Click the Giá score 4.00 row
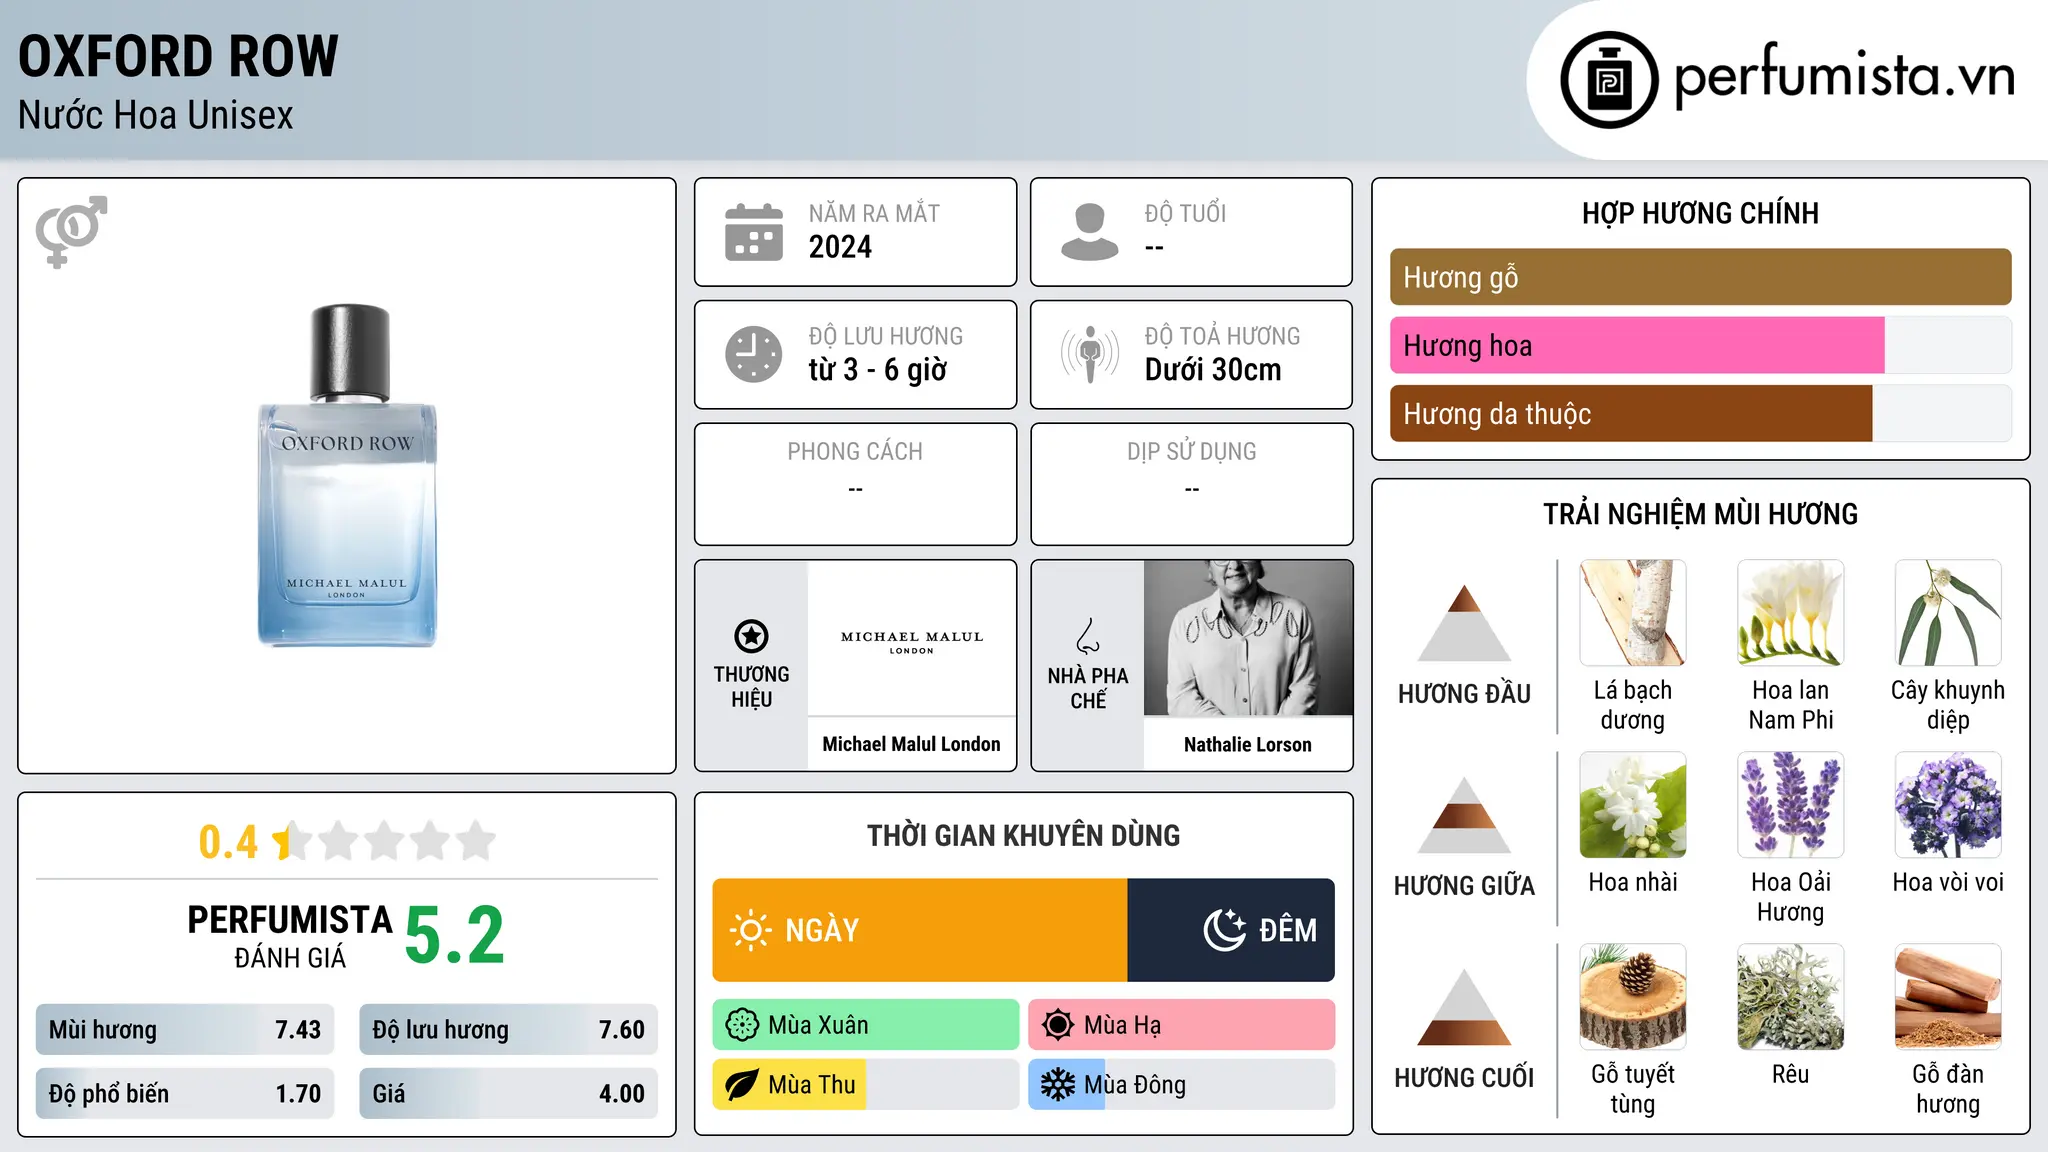 [x=509, y=1093]
